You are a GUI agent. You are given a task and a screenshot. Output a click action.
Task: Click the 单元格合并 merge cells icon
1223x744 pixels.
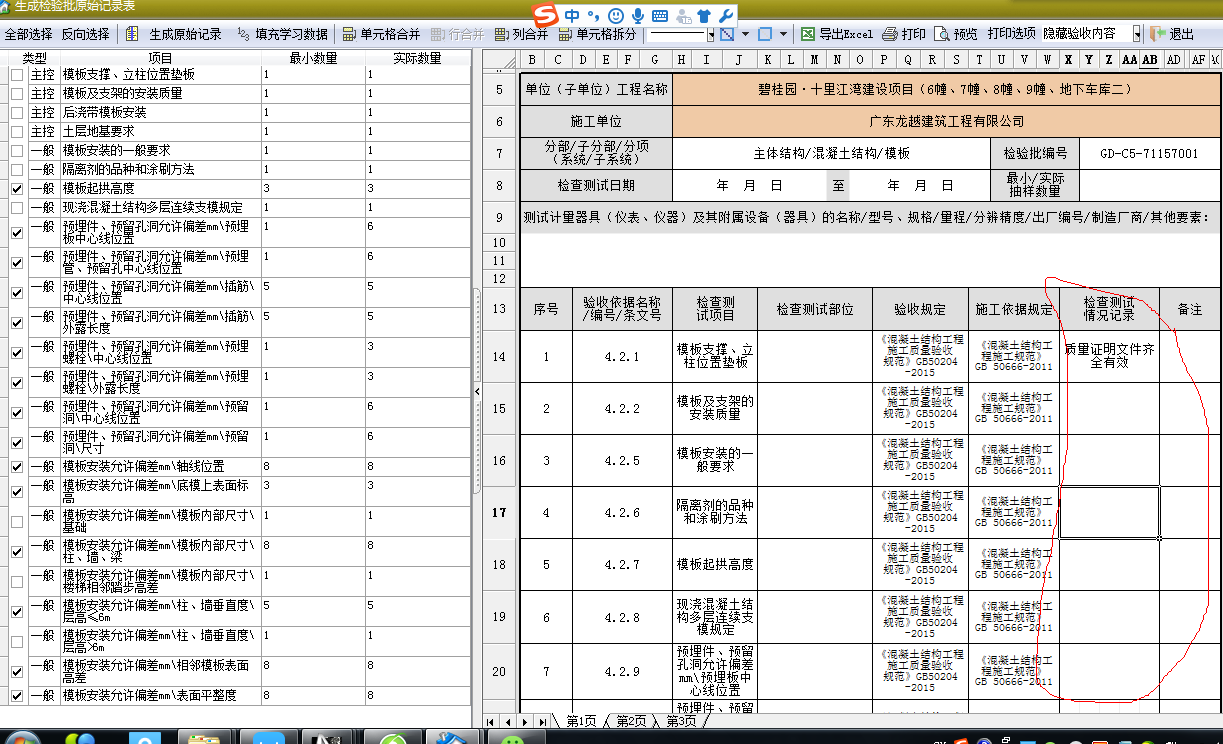[348, 34]
